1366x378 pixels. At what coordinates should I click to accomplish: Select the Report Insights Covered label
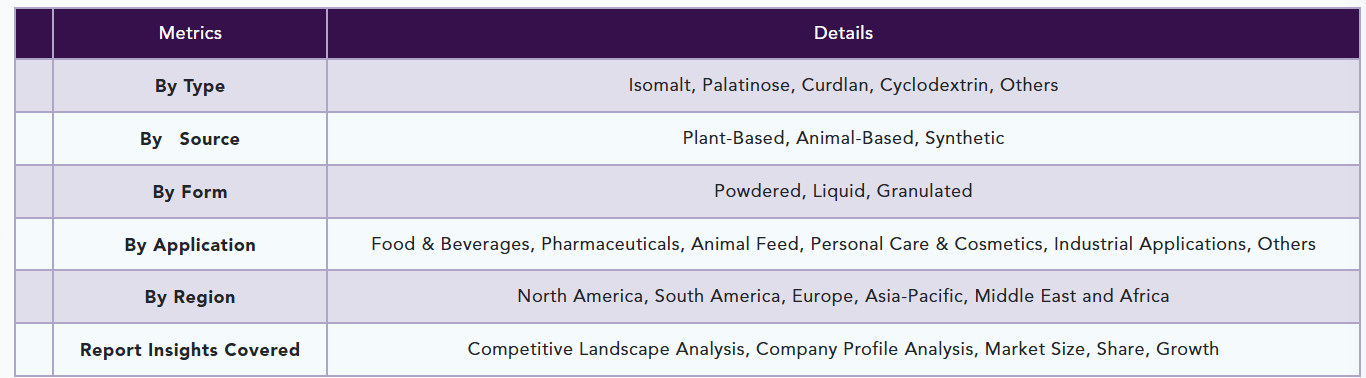(190, 350)
